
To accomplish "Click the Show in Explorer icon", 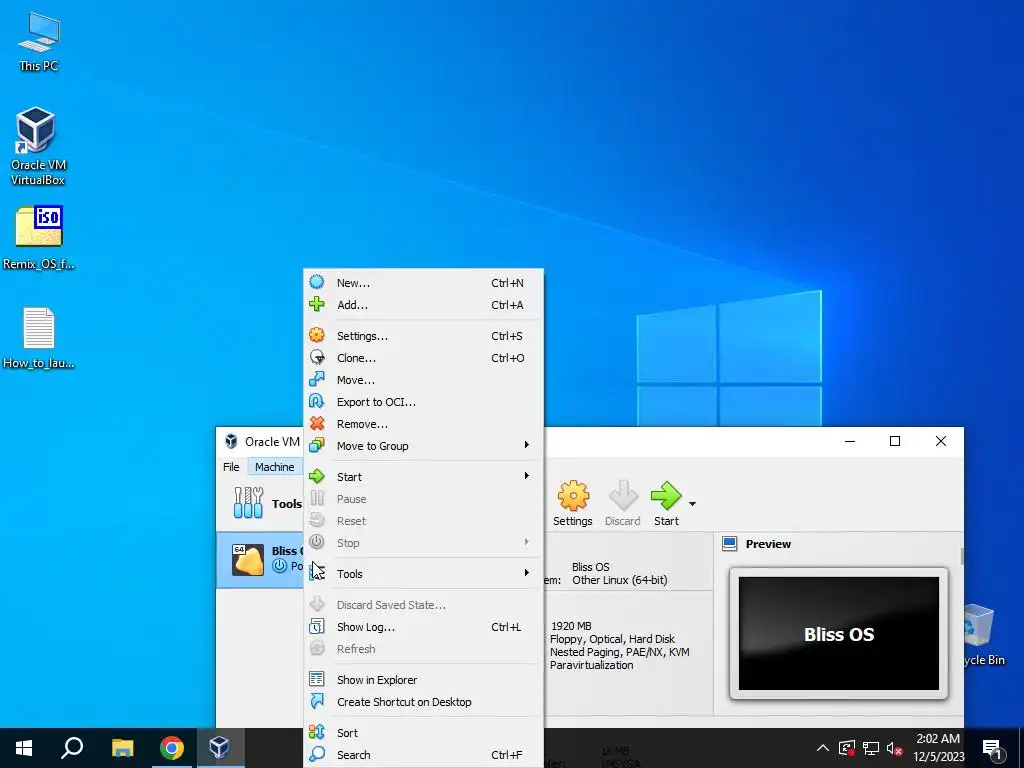I will click(317, 679).
